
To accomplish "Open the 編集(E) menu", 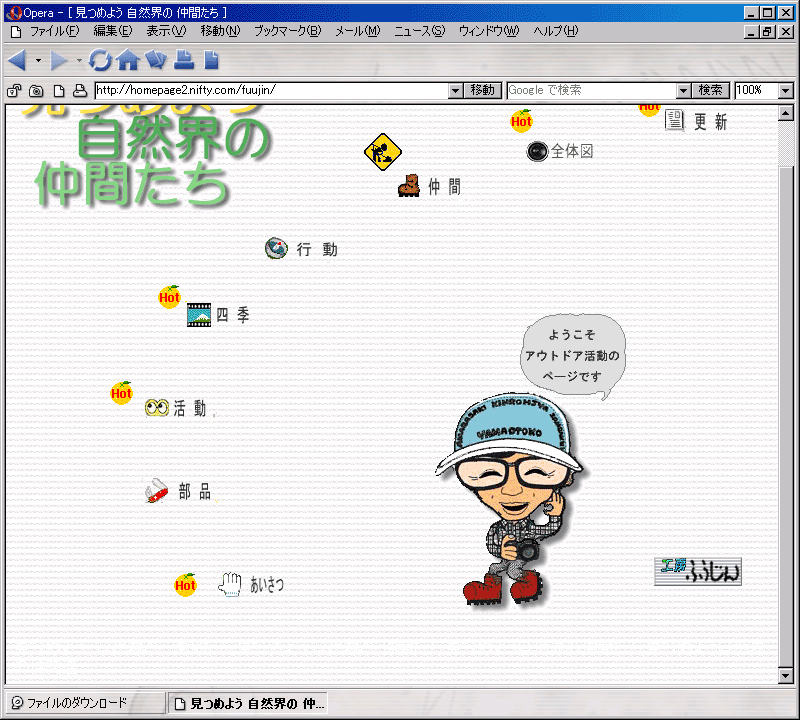I will [x=113, y=32].
